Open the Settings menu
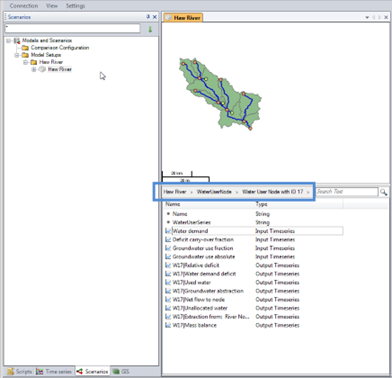392x378 pixels. pyautogui.click(x=75, y=6)
